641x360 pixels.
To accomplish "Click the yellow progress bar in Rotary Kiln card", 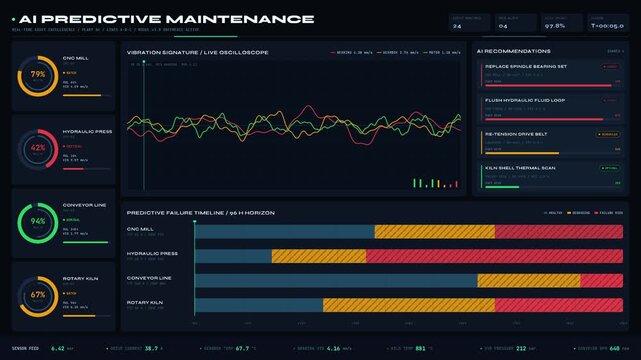I will pos(79,316).
